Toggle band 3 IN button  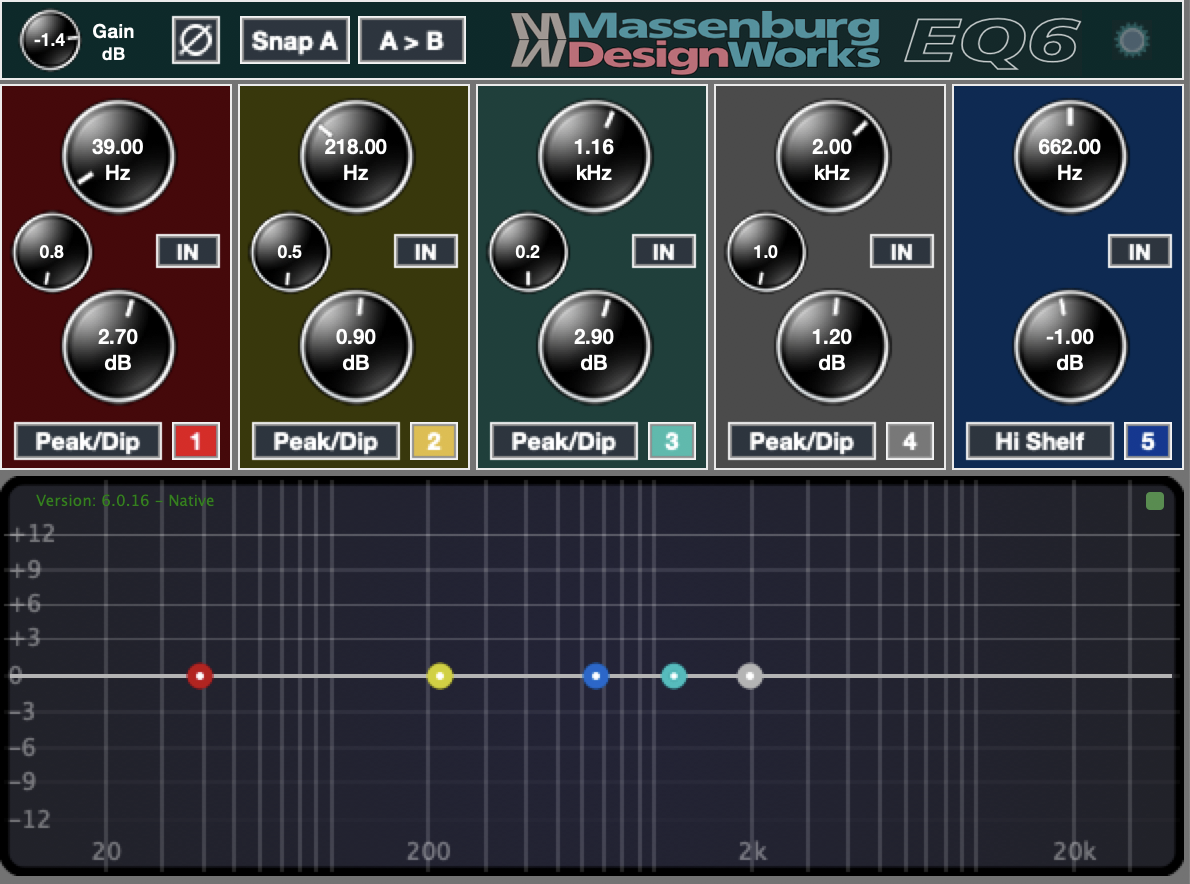pyautogui.click(x=663, y=251)
